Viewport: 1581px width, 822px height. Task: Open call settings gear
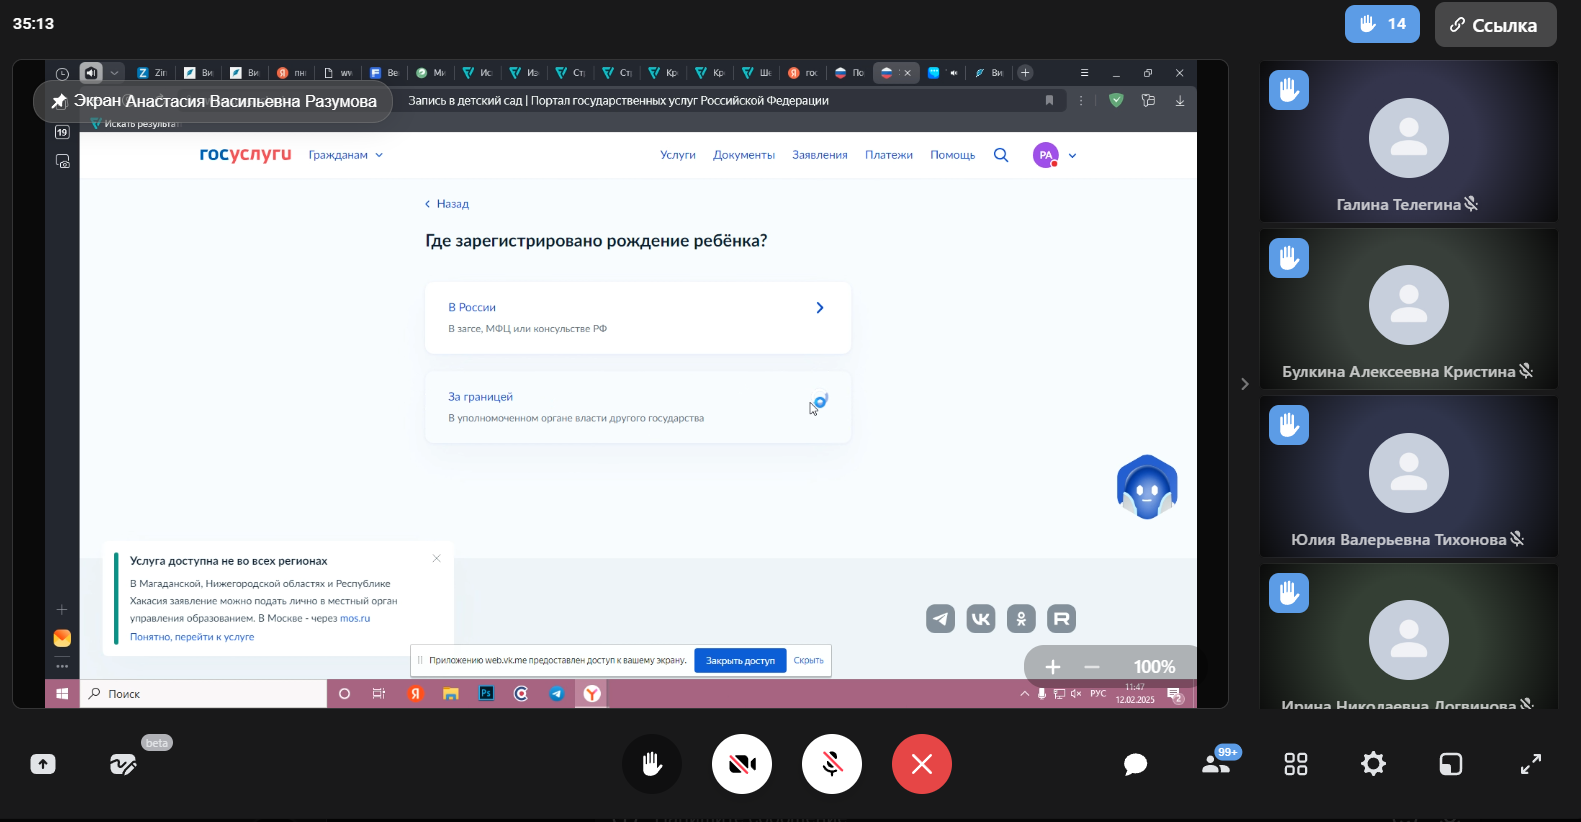(1373, 764)
